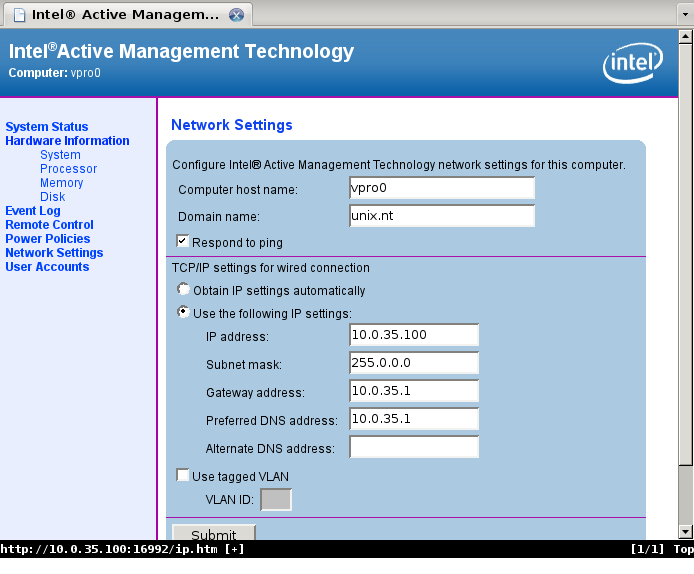Click the Domain name field
Screen dimensions: 694x574
(x=442, y=216)
